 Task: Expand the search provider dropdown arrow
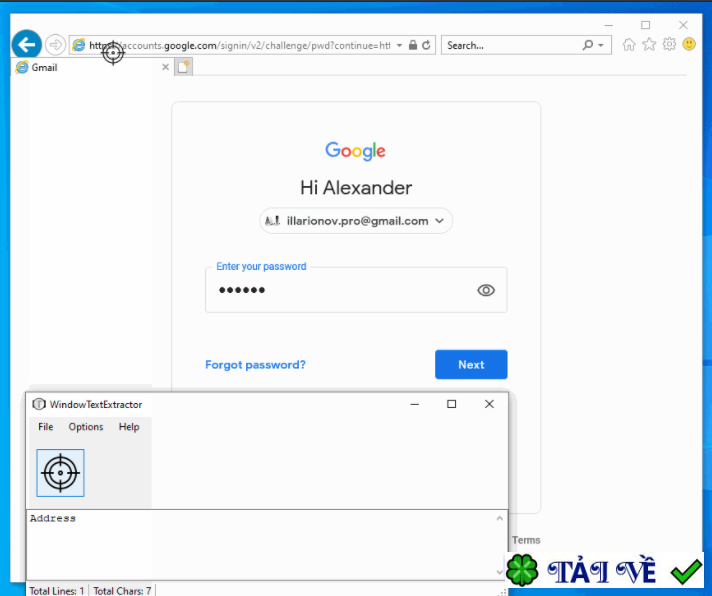(601, 45)
